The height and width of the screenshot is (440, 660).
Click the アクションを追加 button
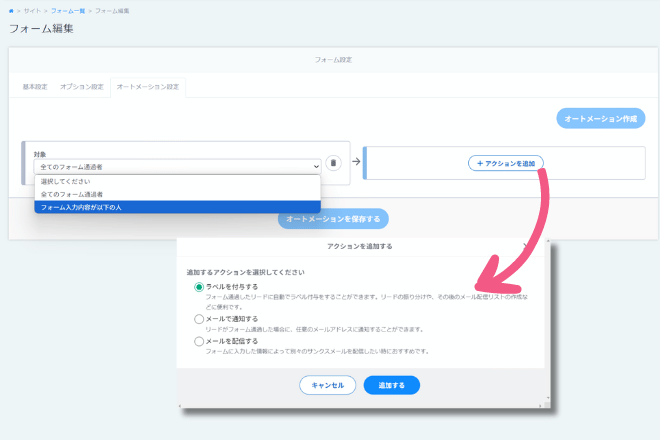coord(506,163)
